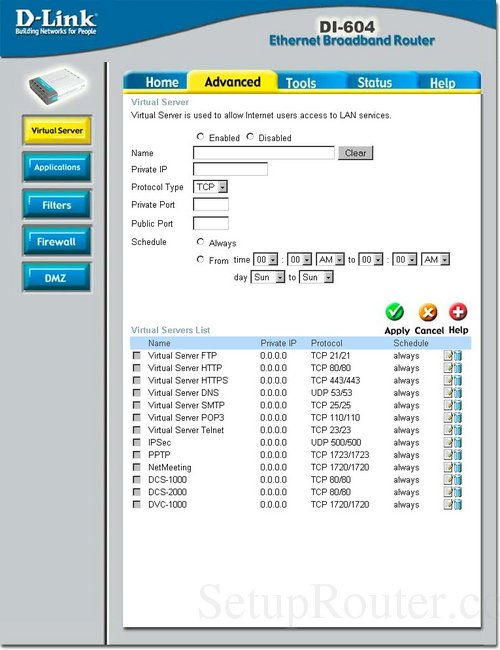Open the Firewall sidebar page
The height and width of the screenshot is (650, 500).
[57, 241]
